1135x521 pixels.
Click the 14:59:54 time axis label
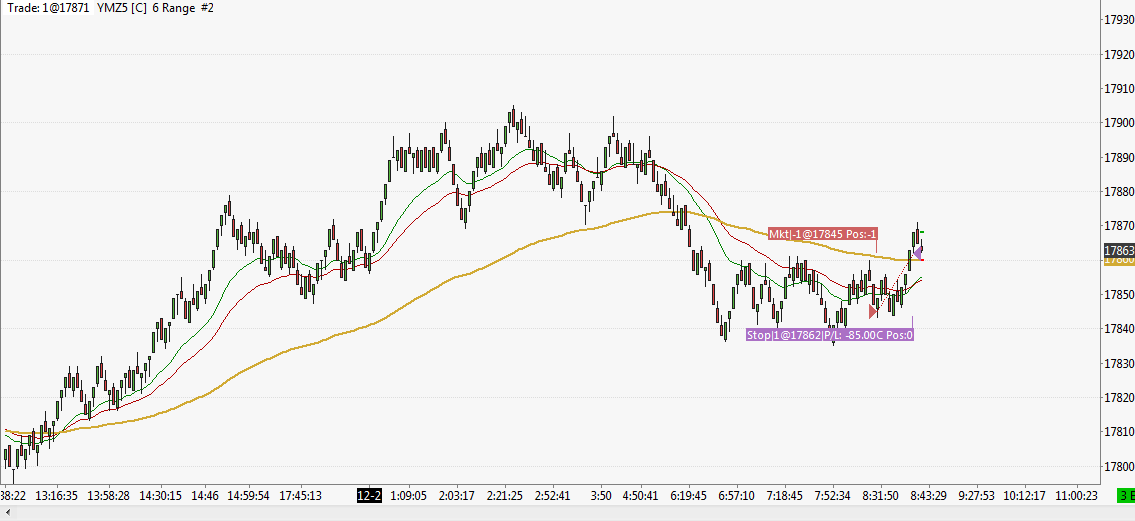point(248,496)
